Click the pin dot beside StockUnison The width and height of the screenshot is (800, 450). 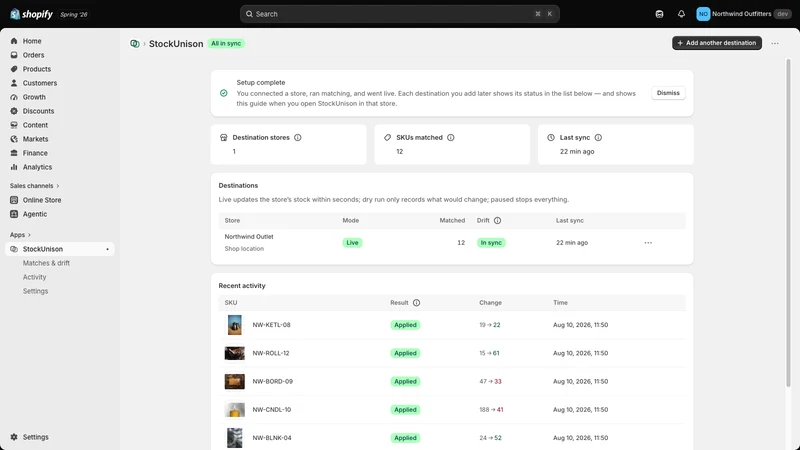pos(108,249)
